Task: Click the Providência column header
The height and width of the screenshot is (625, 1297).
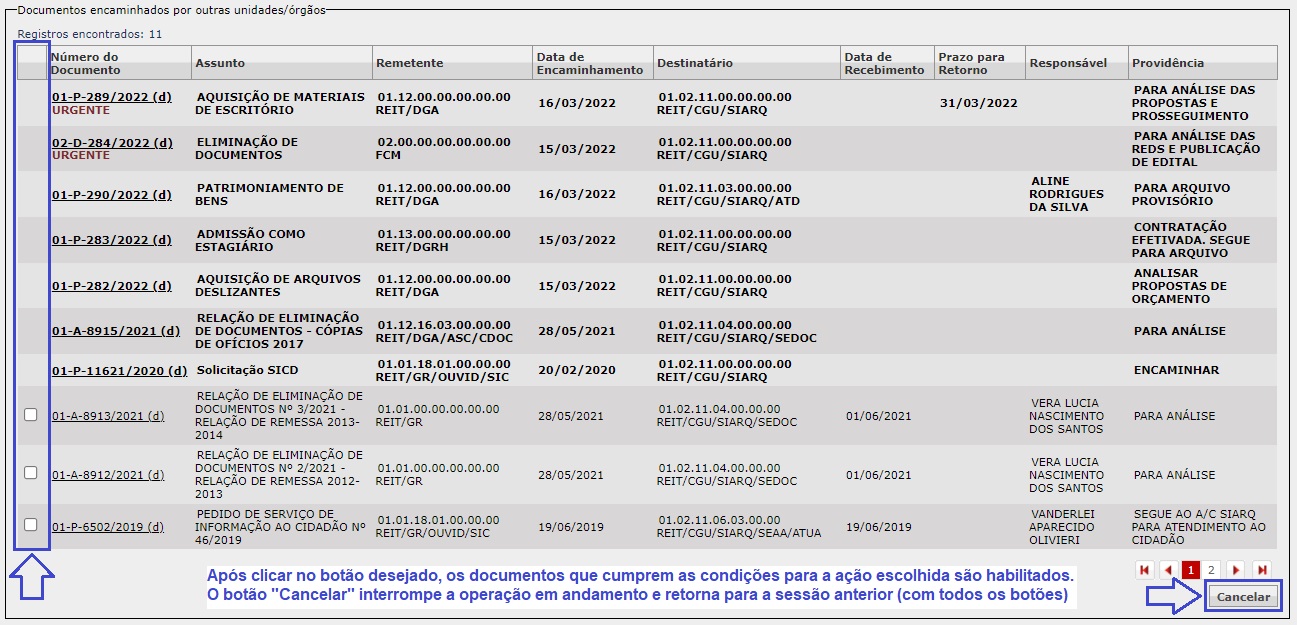Action: 1203,63
